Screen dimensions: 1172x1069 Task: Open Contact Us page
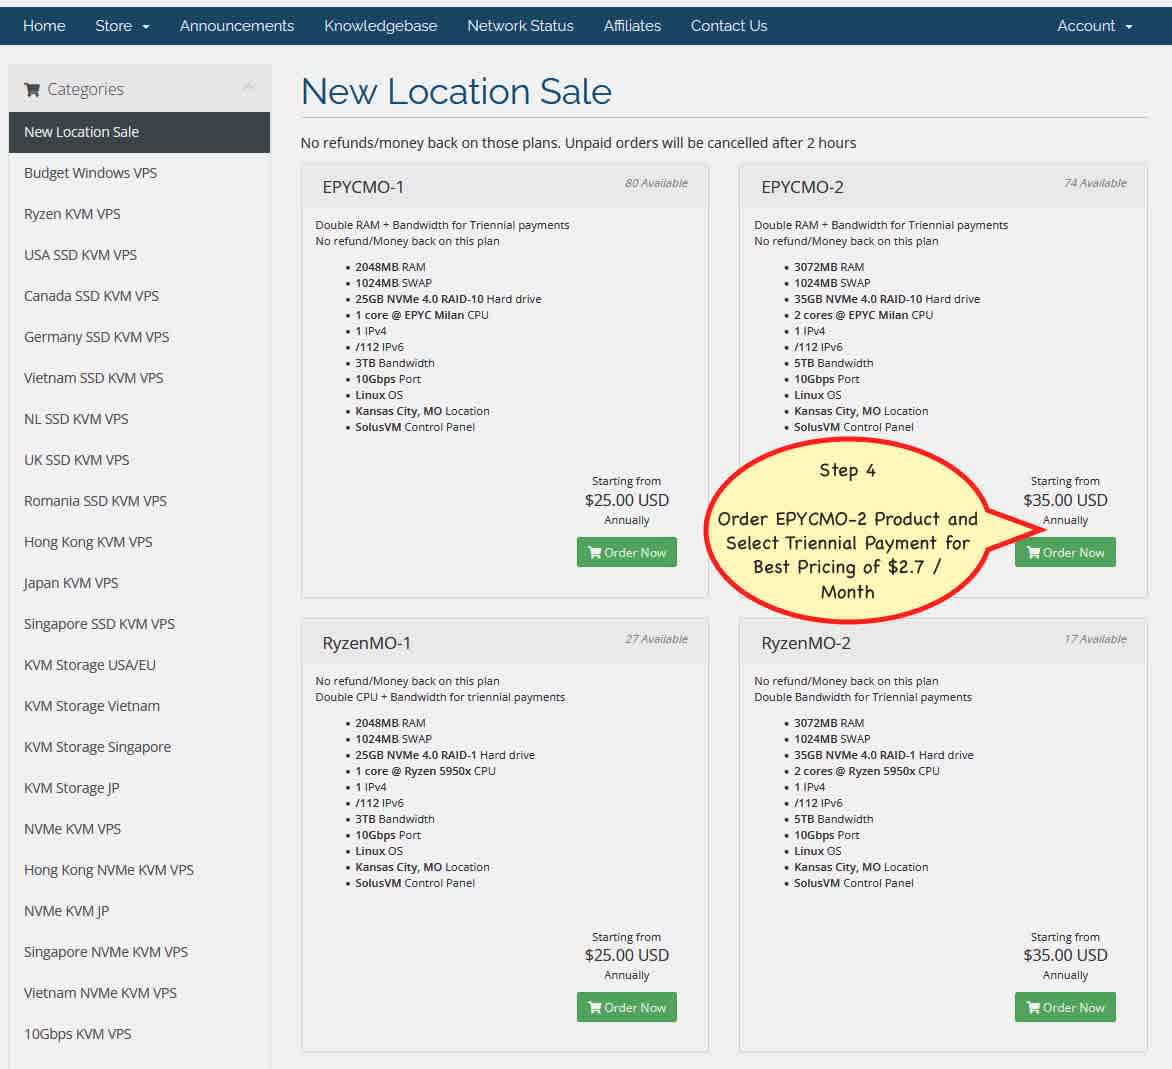pos(729,26)
